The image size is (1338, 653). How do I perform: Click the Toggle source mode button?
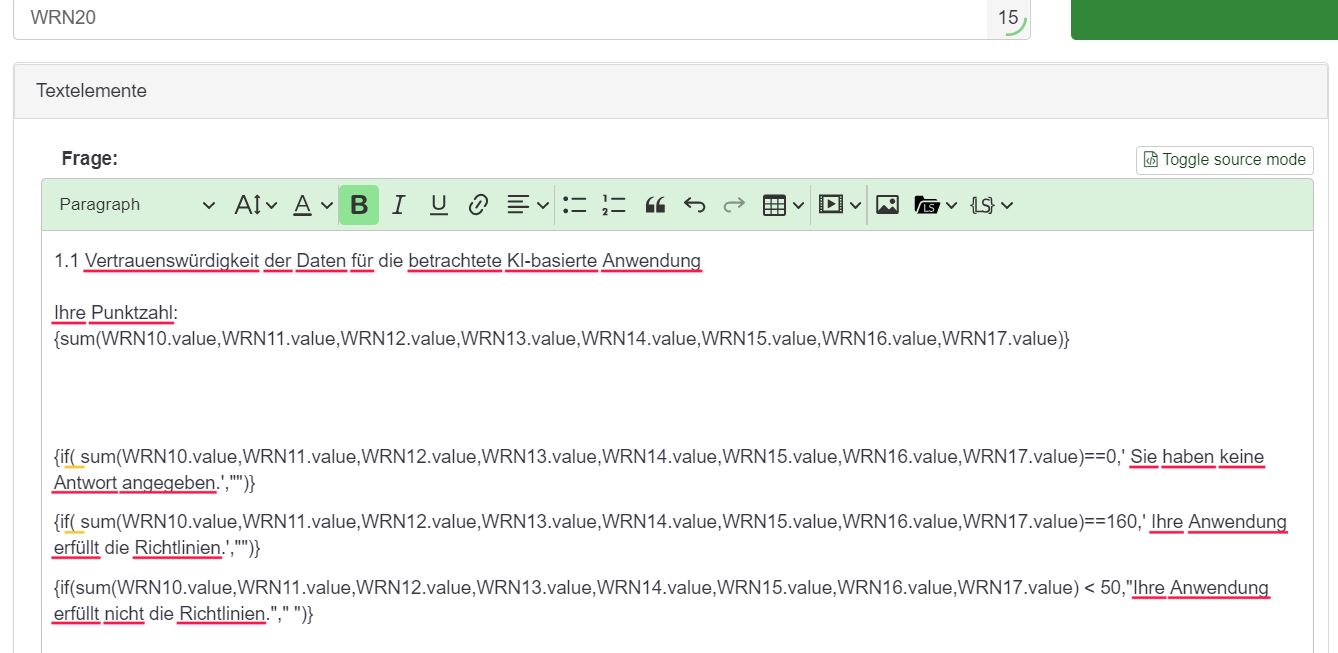1224,160
